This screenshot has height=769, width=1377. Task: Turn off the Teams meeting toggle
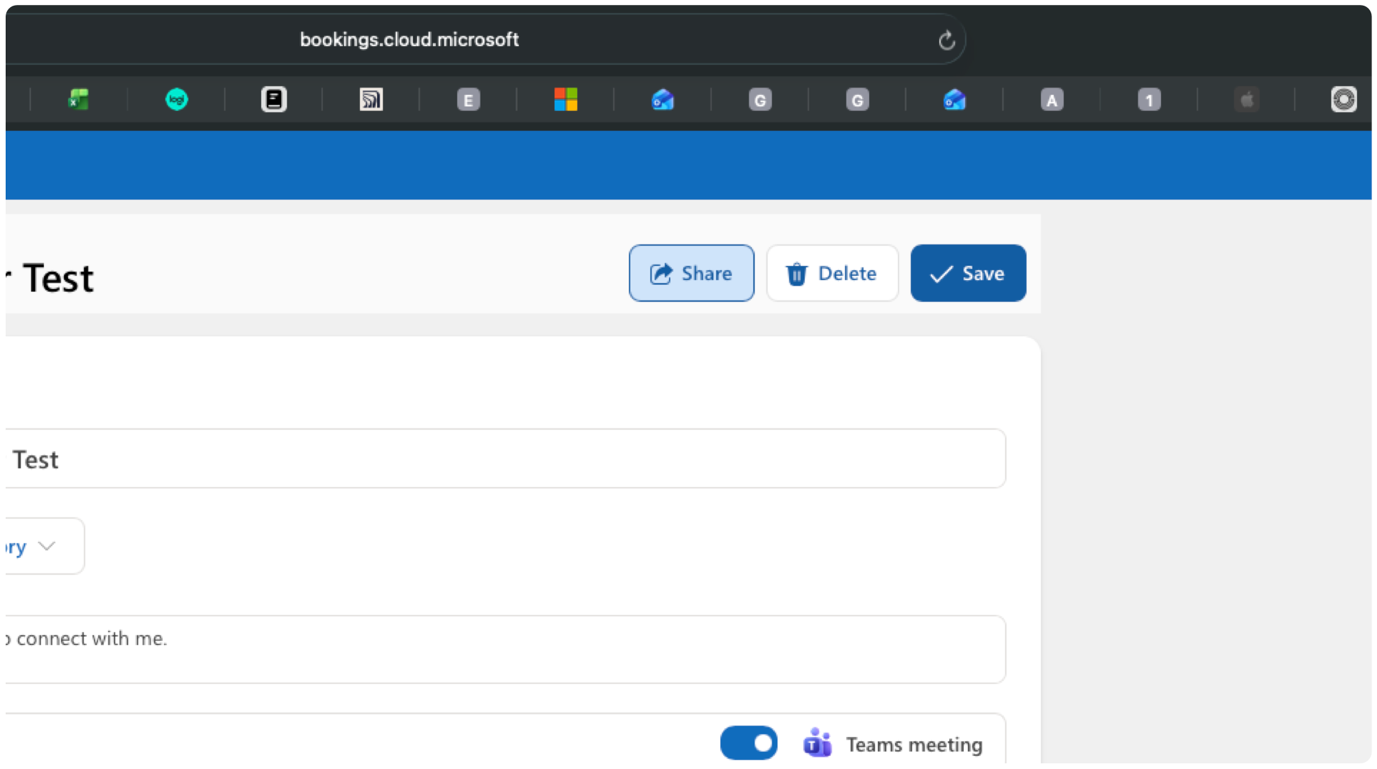749,743
